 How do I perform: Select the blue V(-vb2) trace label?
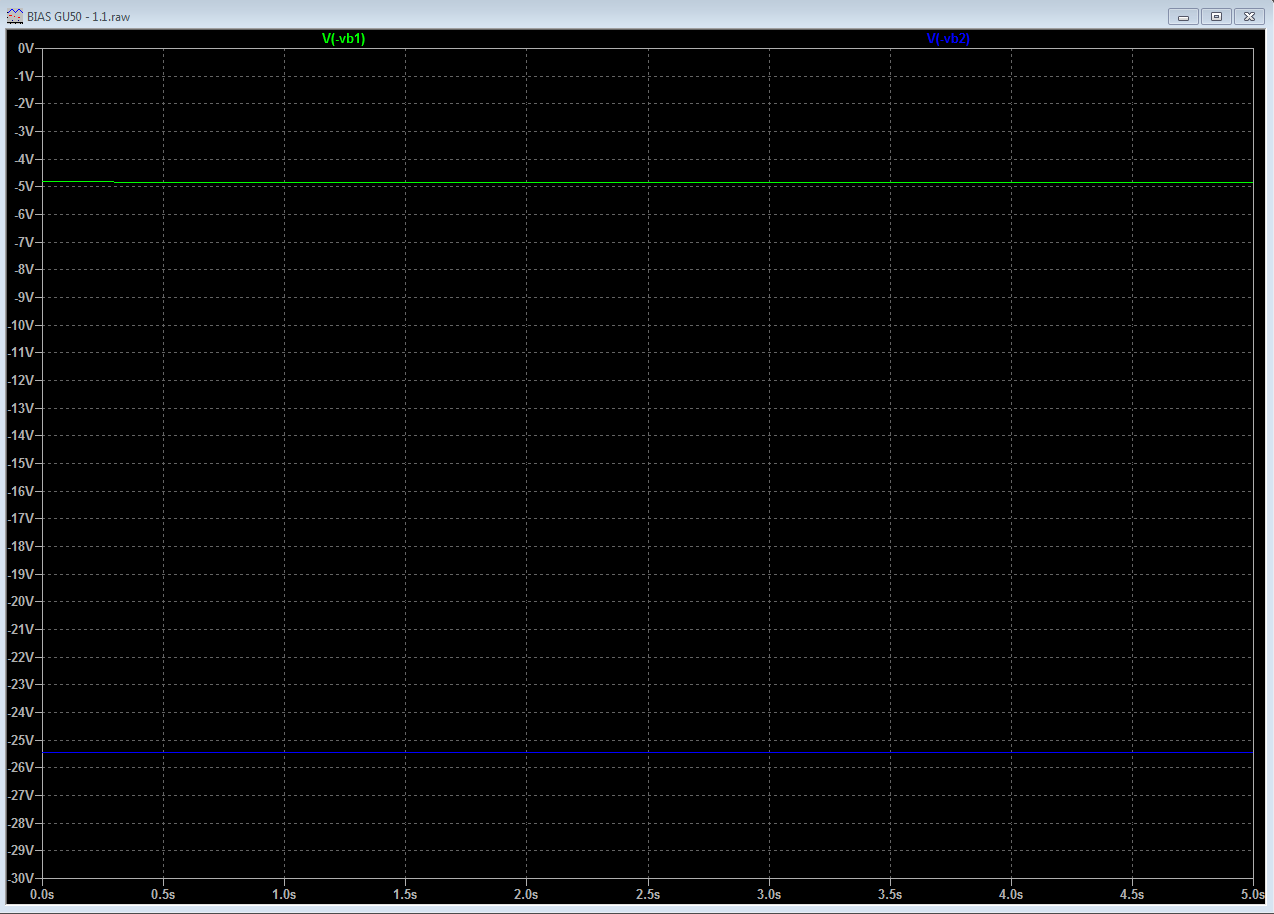[x=948, y=39]
